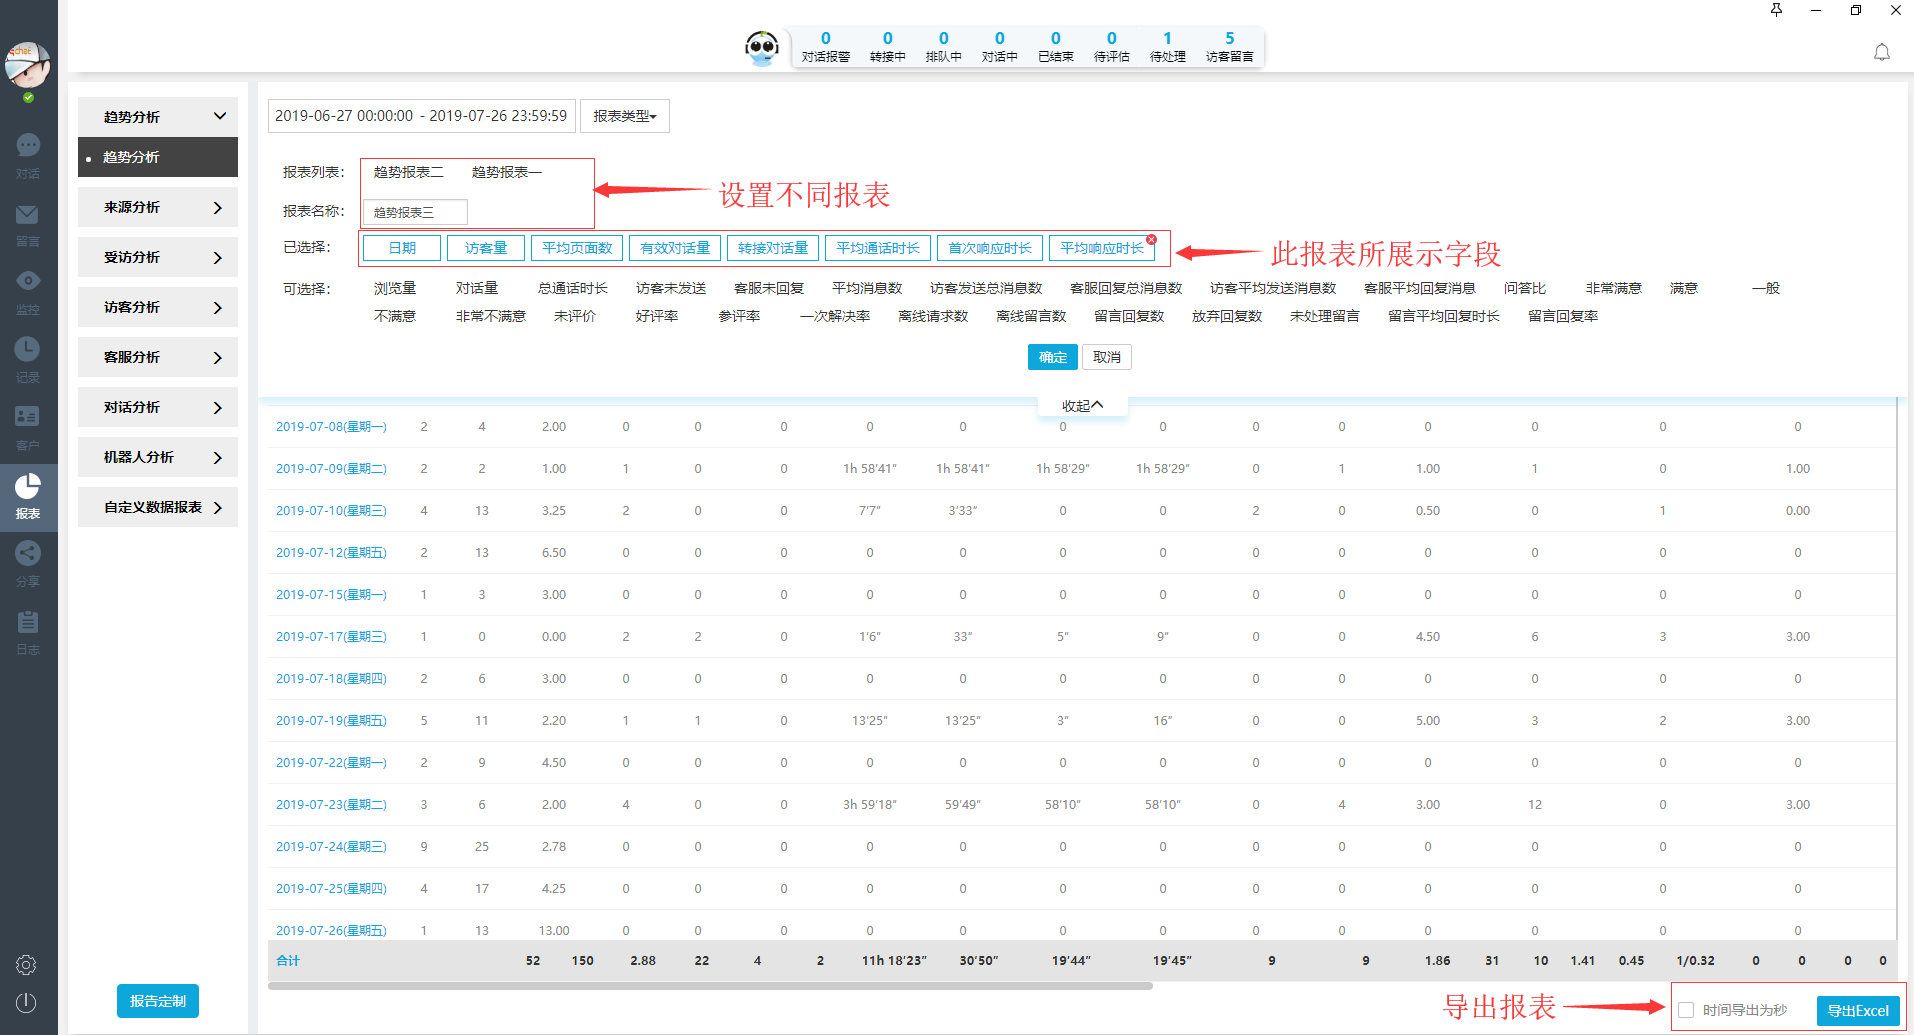
Task: Open the 分享 share icon
Action: click(28, 563)
